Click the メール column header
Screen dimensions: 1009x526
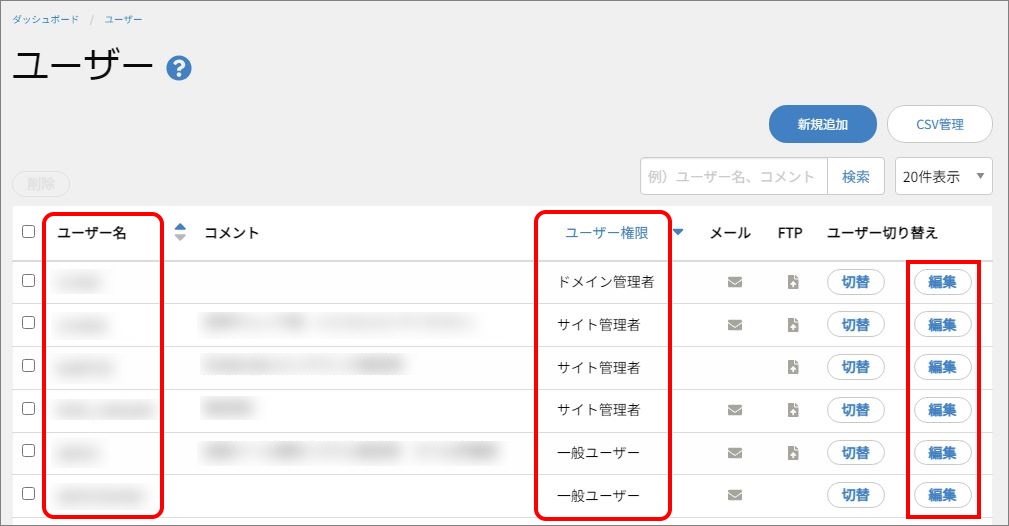click(730, 233)
